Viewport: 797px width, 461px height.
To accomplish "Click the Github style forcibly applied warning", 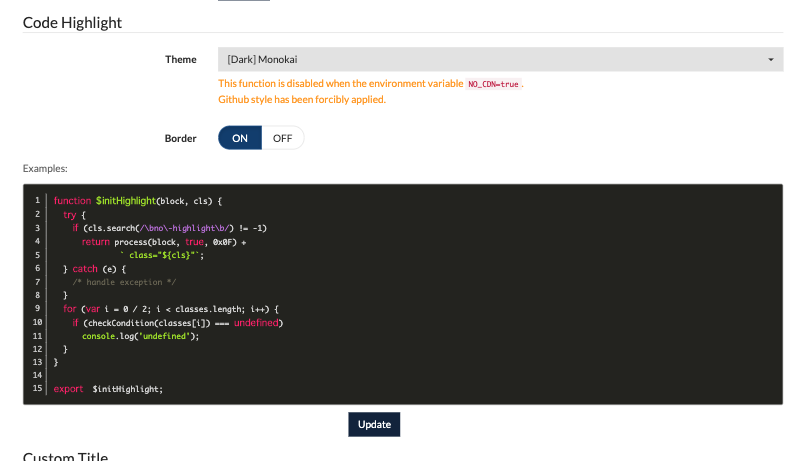I will (x=302, y=100).
